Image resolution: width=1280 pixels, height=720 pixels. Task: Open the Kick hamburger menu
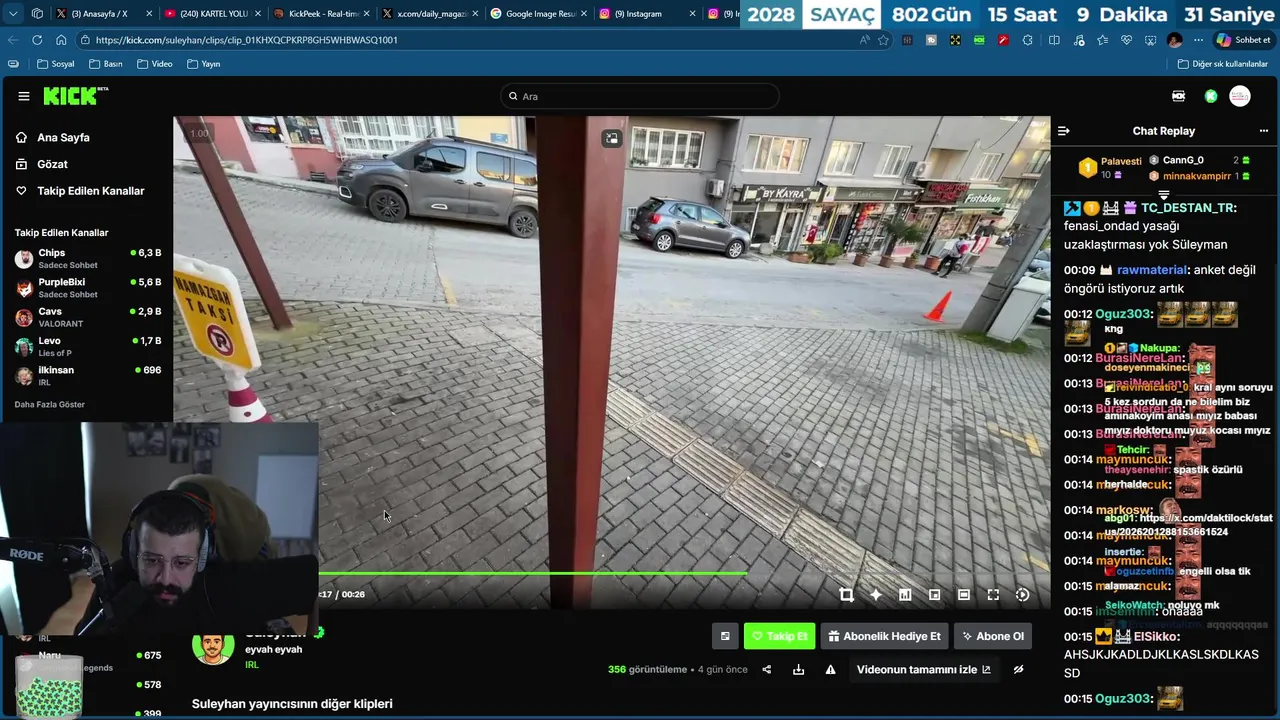coord(23,96)
